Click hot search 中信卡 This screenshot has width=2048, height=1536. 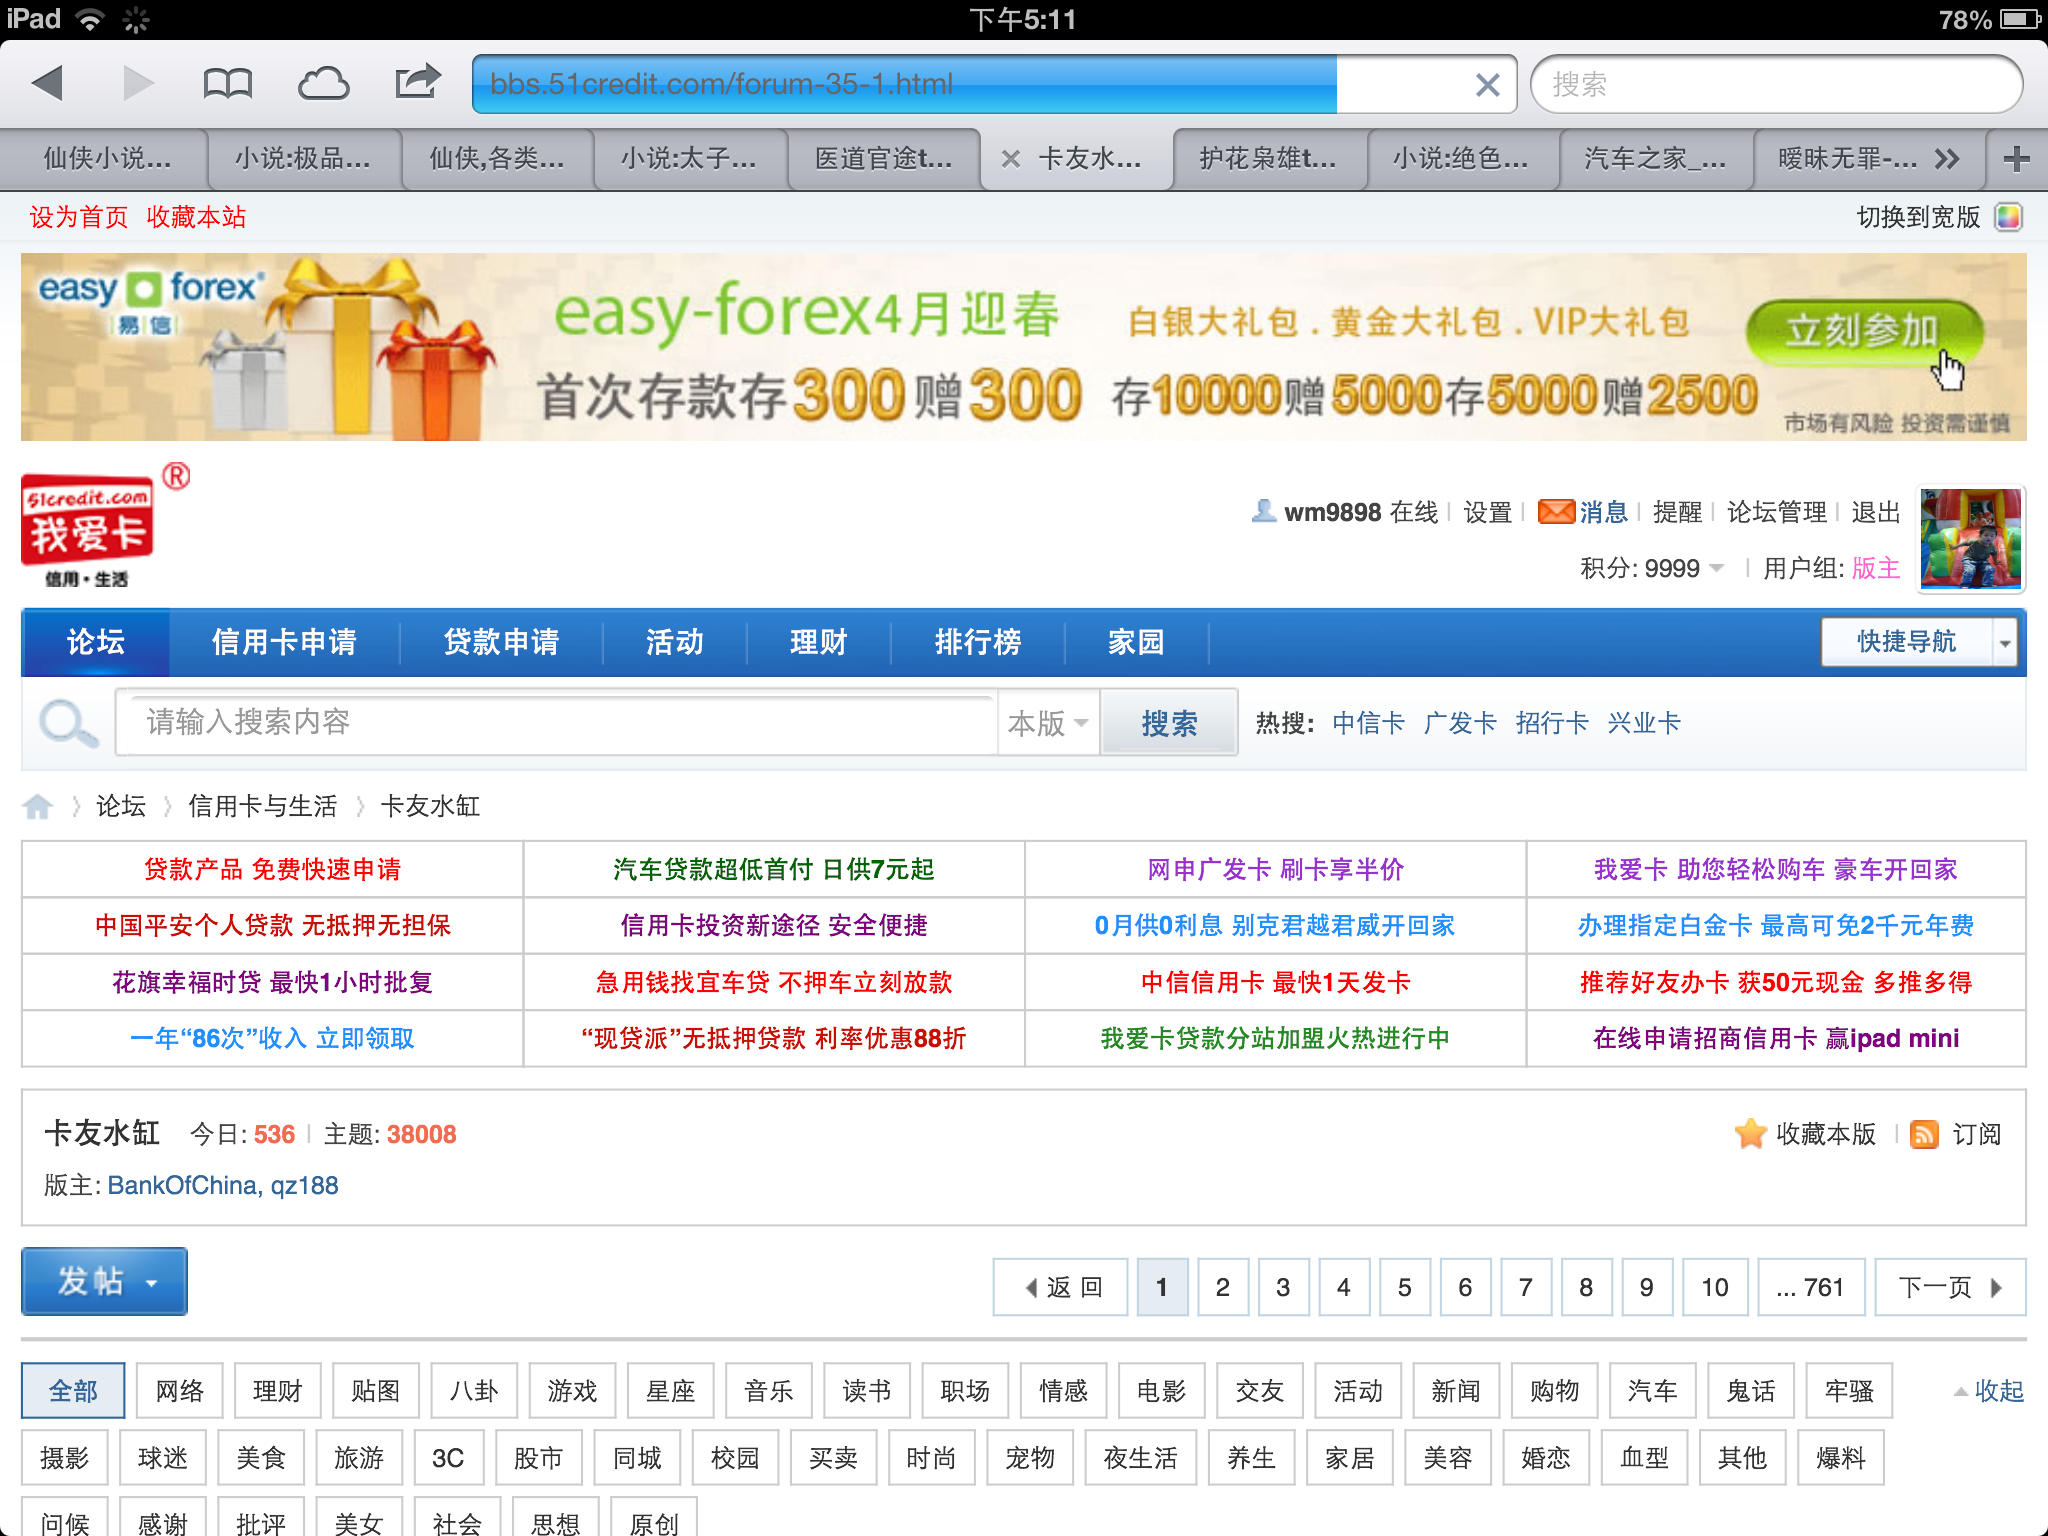[1368, 723]
